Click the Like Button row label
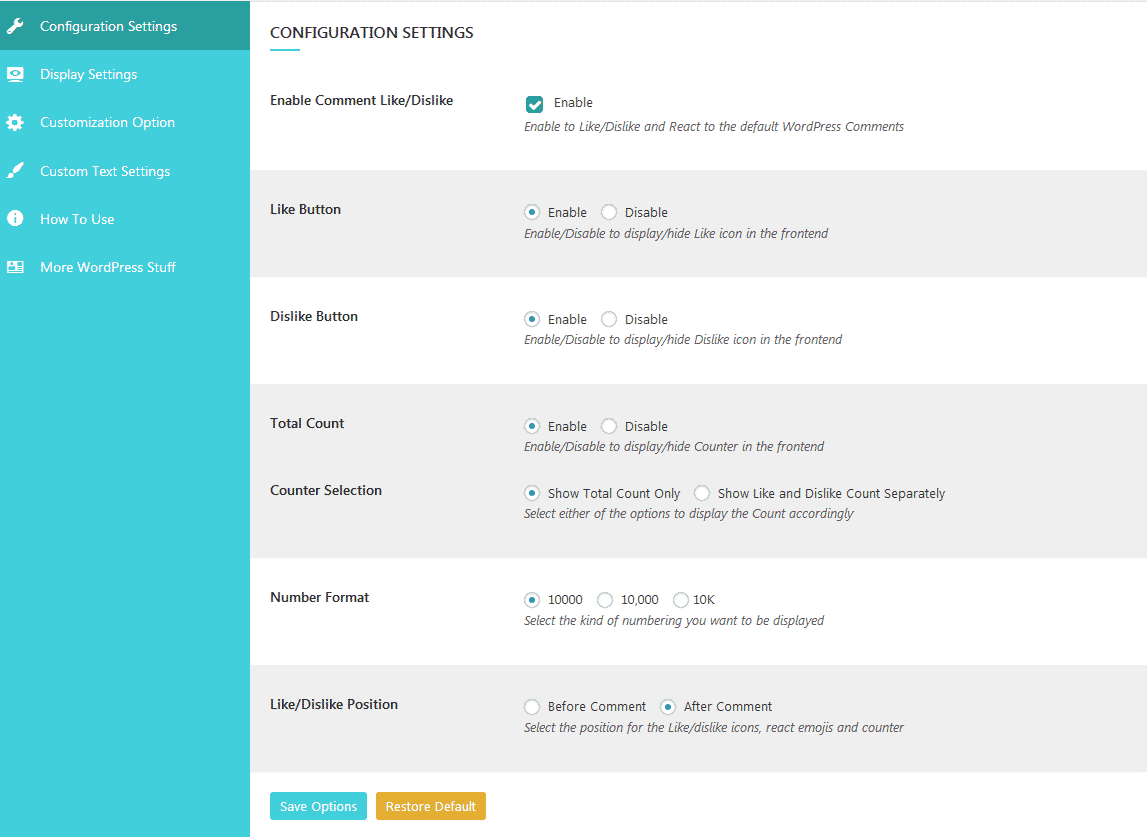 tap(305, 209)
